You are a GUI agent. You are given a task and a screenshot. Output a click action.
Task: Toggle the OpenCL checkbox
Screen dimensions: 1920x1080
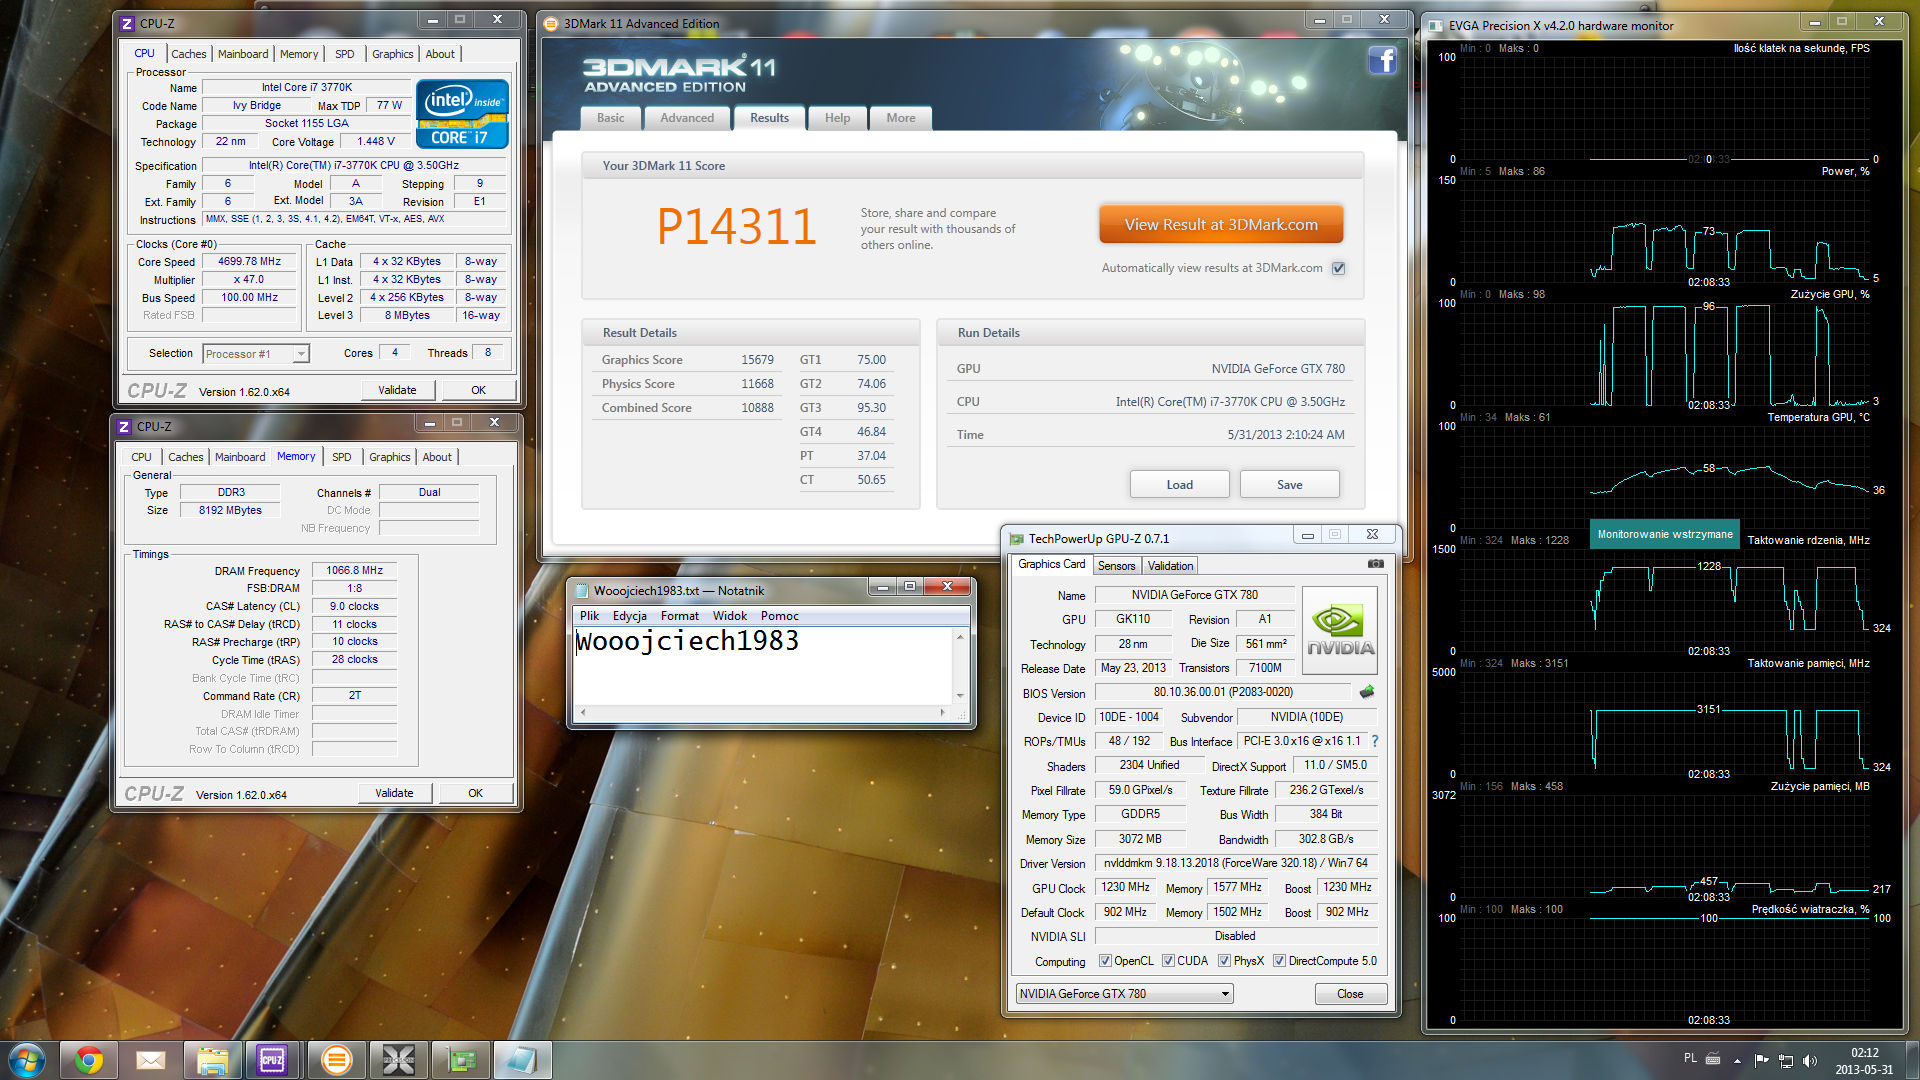point(1105,961)
